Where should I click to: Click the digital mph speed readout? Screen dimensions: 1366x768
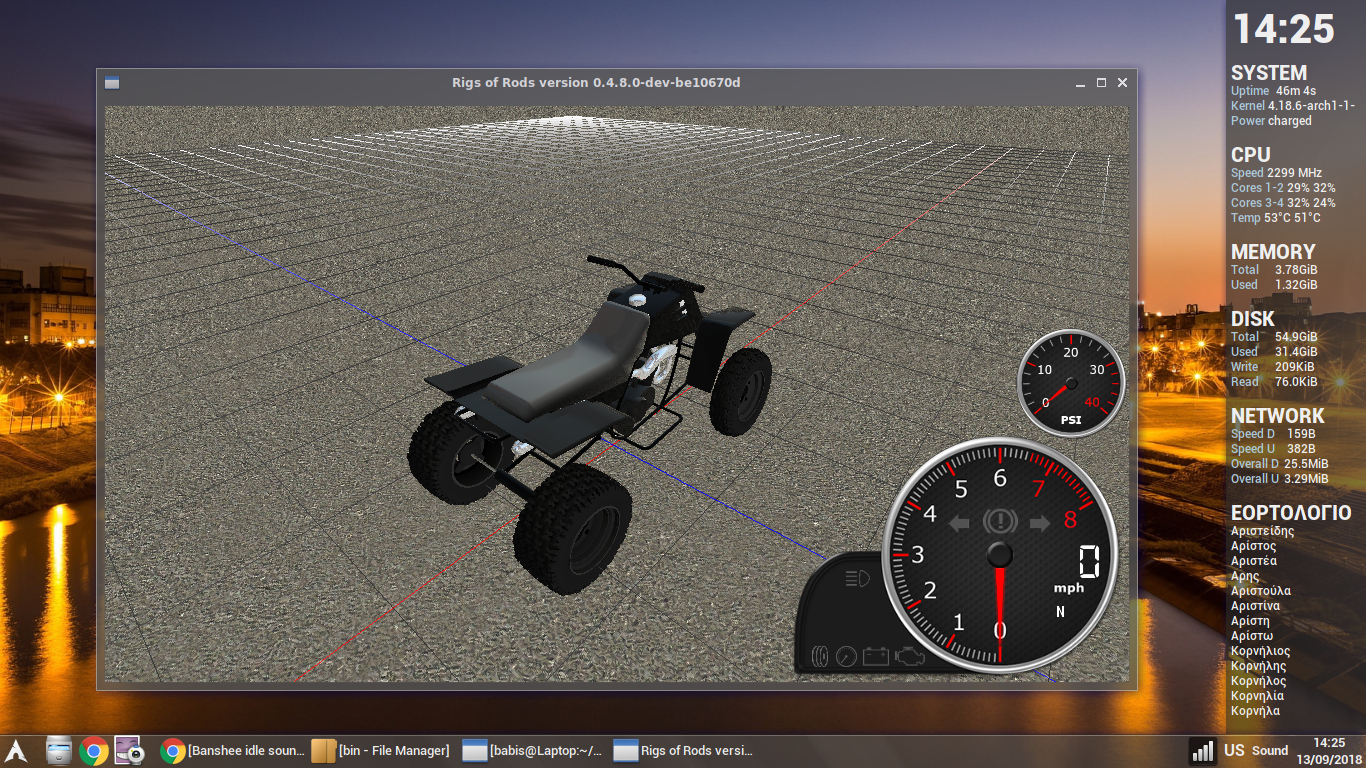[x=1088, y=562]
